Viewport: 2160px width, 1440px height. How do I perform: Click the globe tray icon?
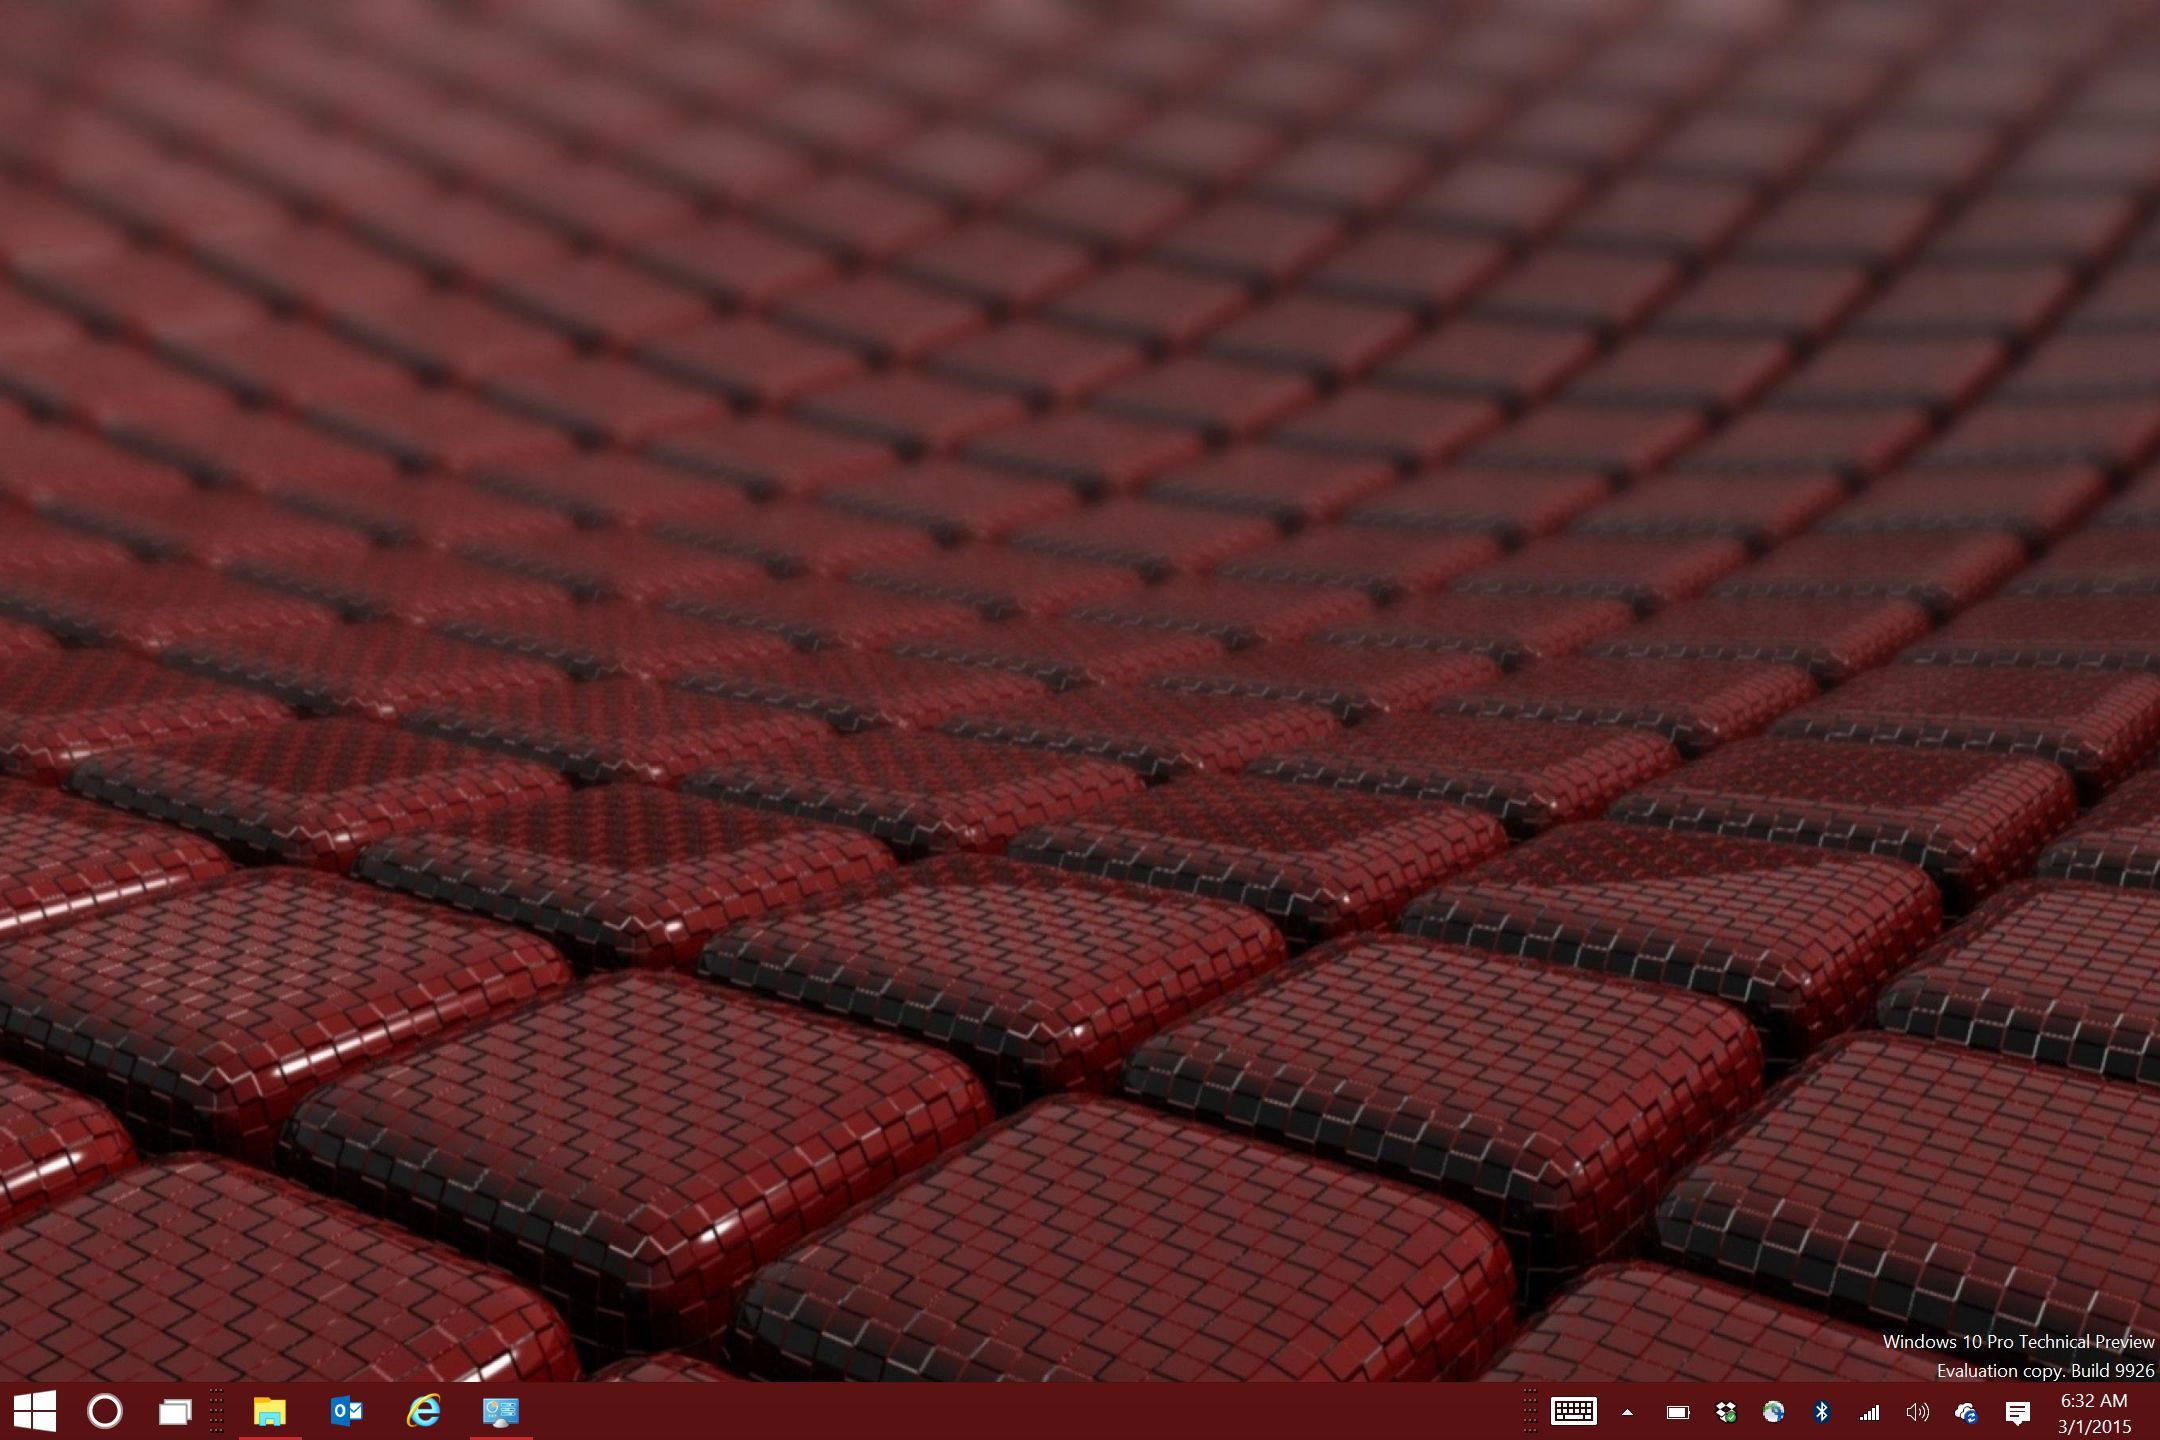(x=1774, y=1412)
